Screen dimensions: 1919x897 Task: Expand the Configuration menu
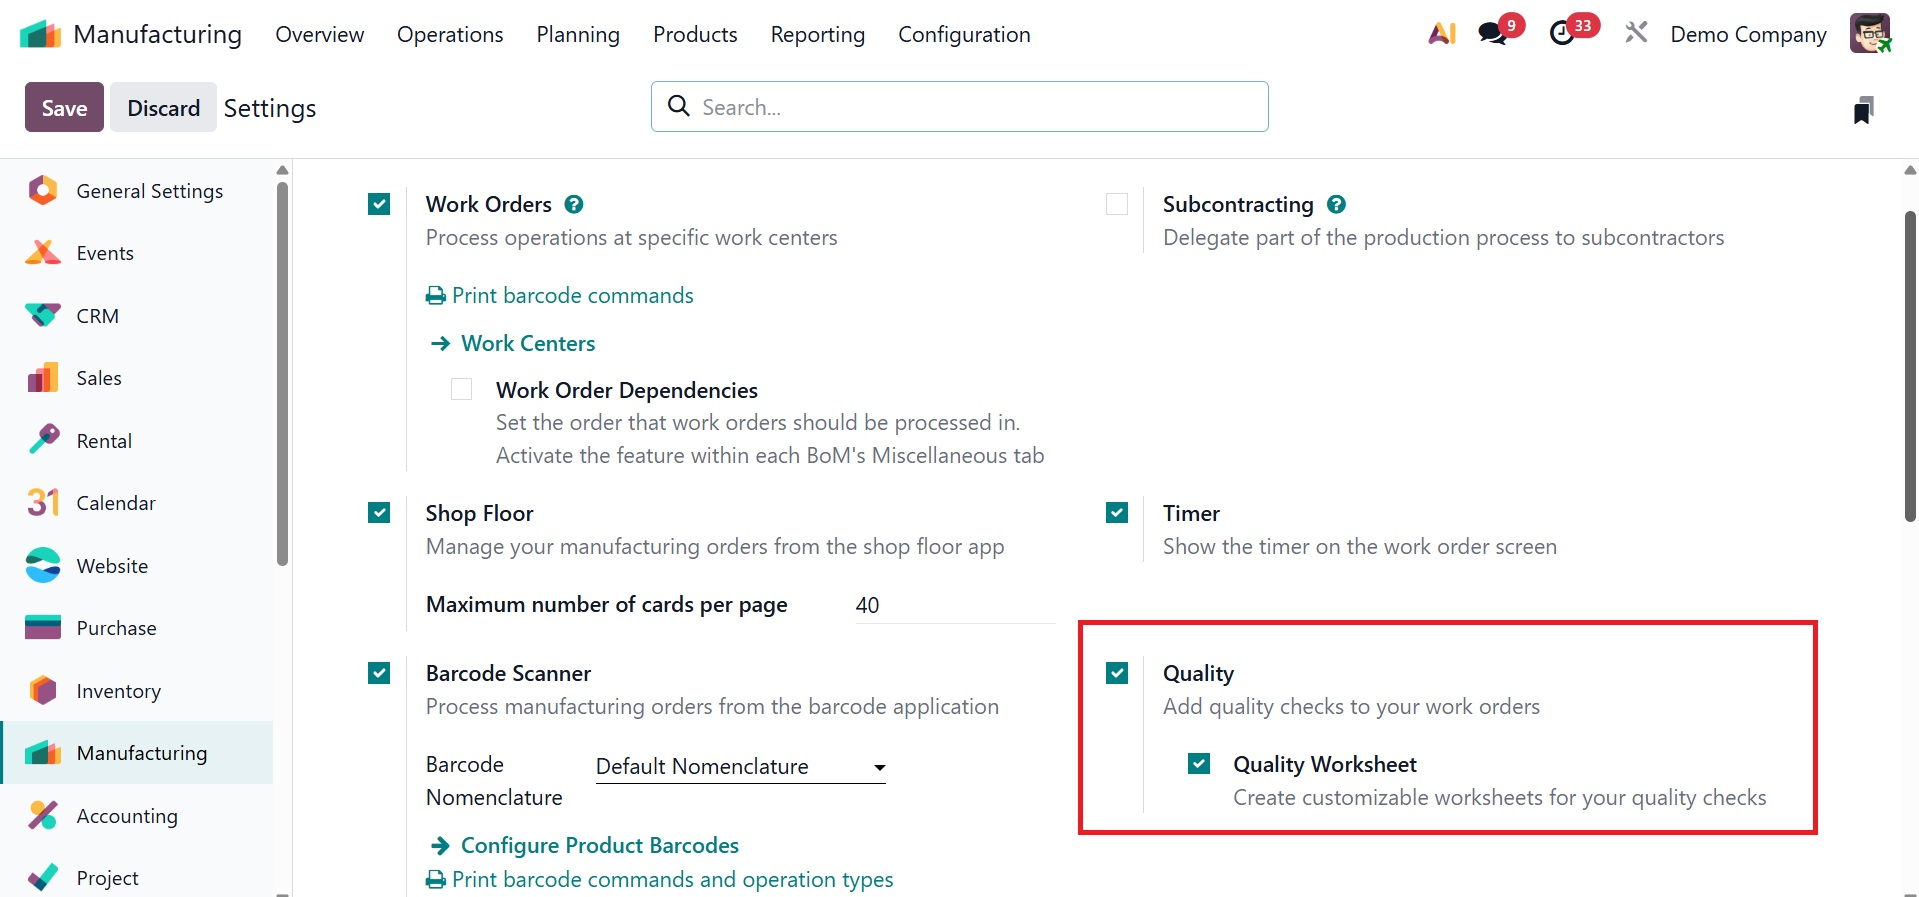[964, 35]
